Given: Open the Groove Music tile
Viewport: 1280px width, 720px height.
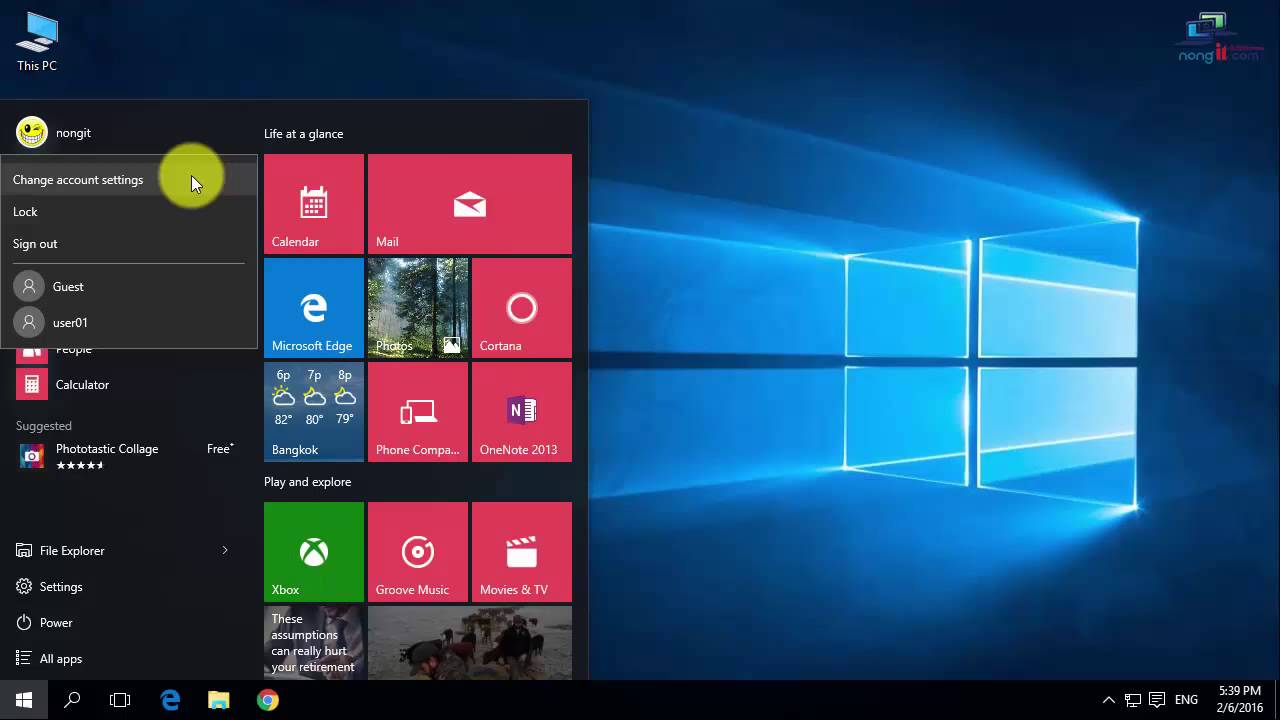Looking at the screenshot, I should (x=418, y=552).
